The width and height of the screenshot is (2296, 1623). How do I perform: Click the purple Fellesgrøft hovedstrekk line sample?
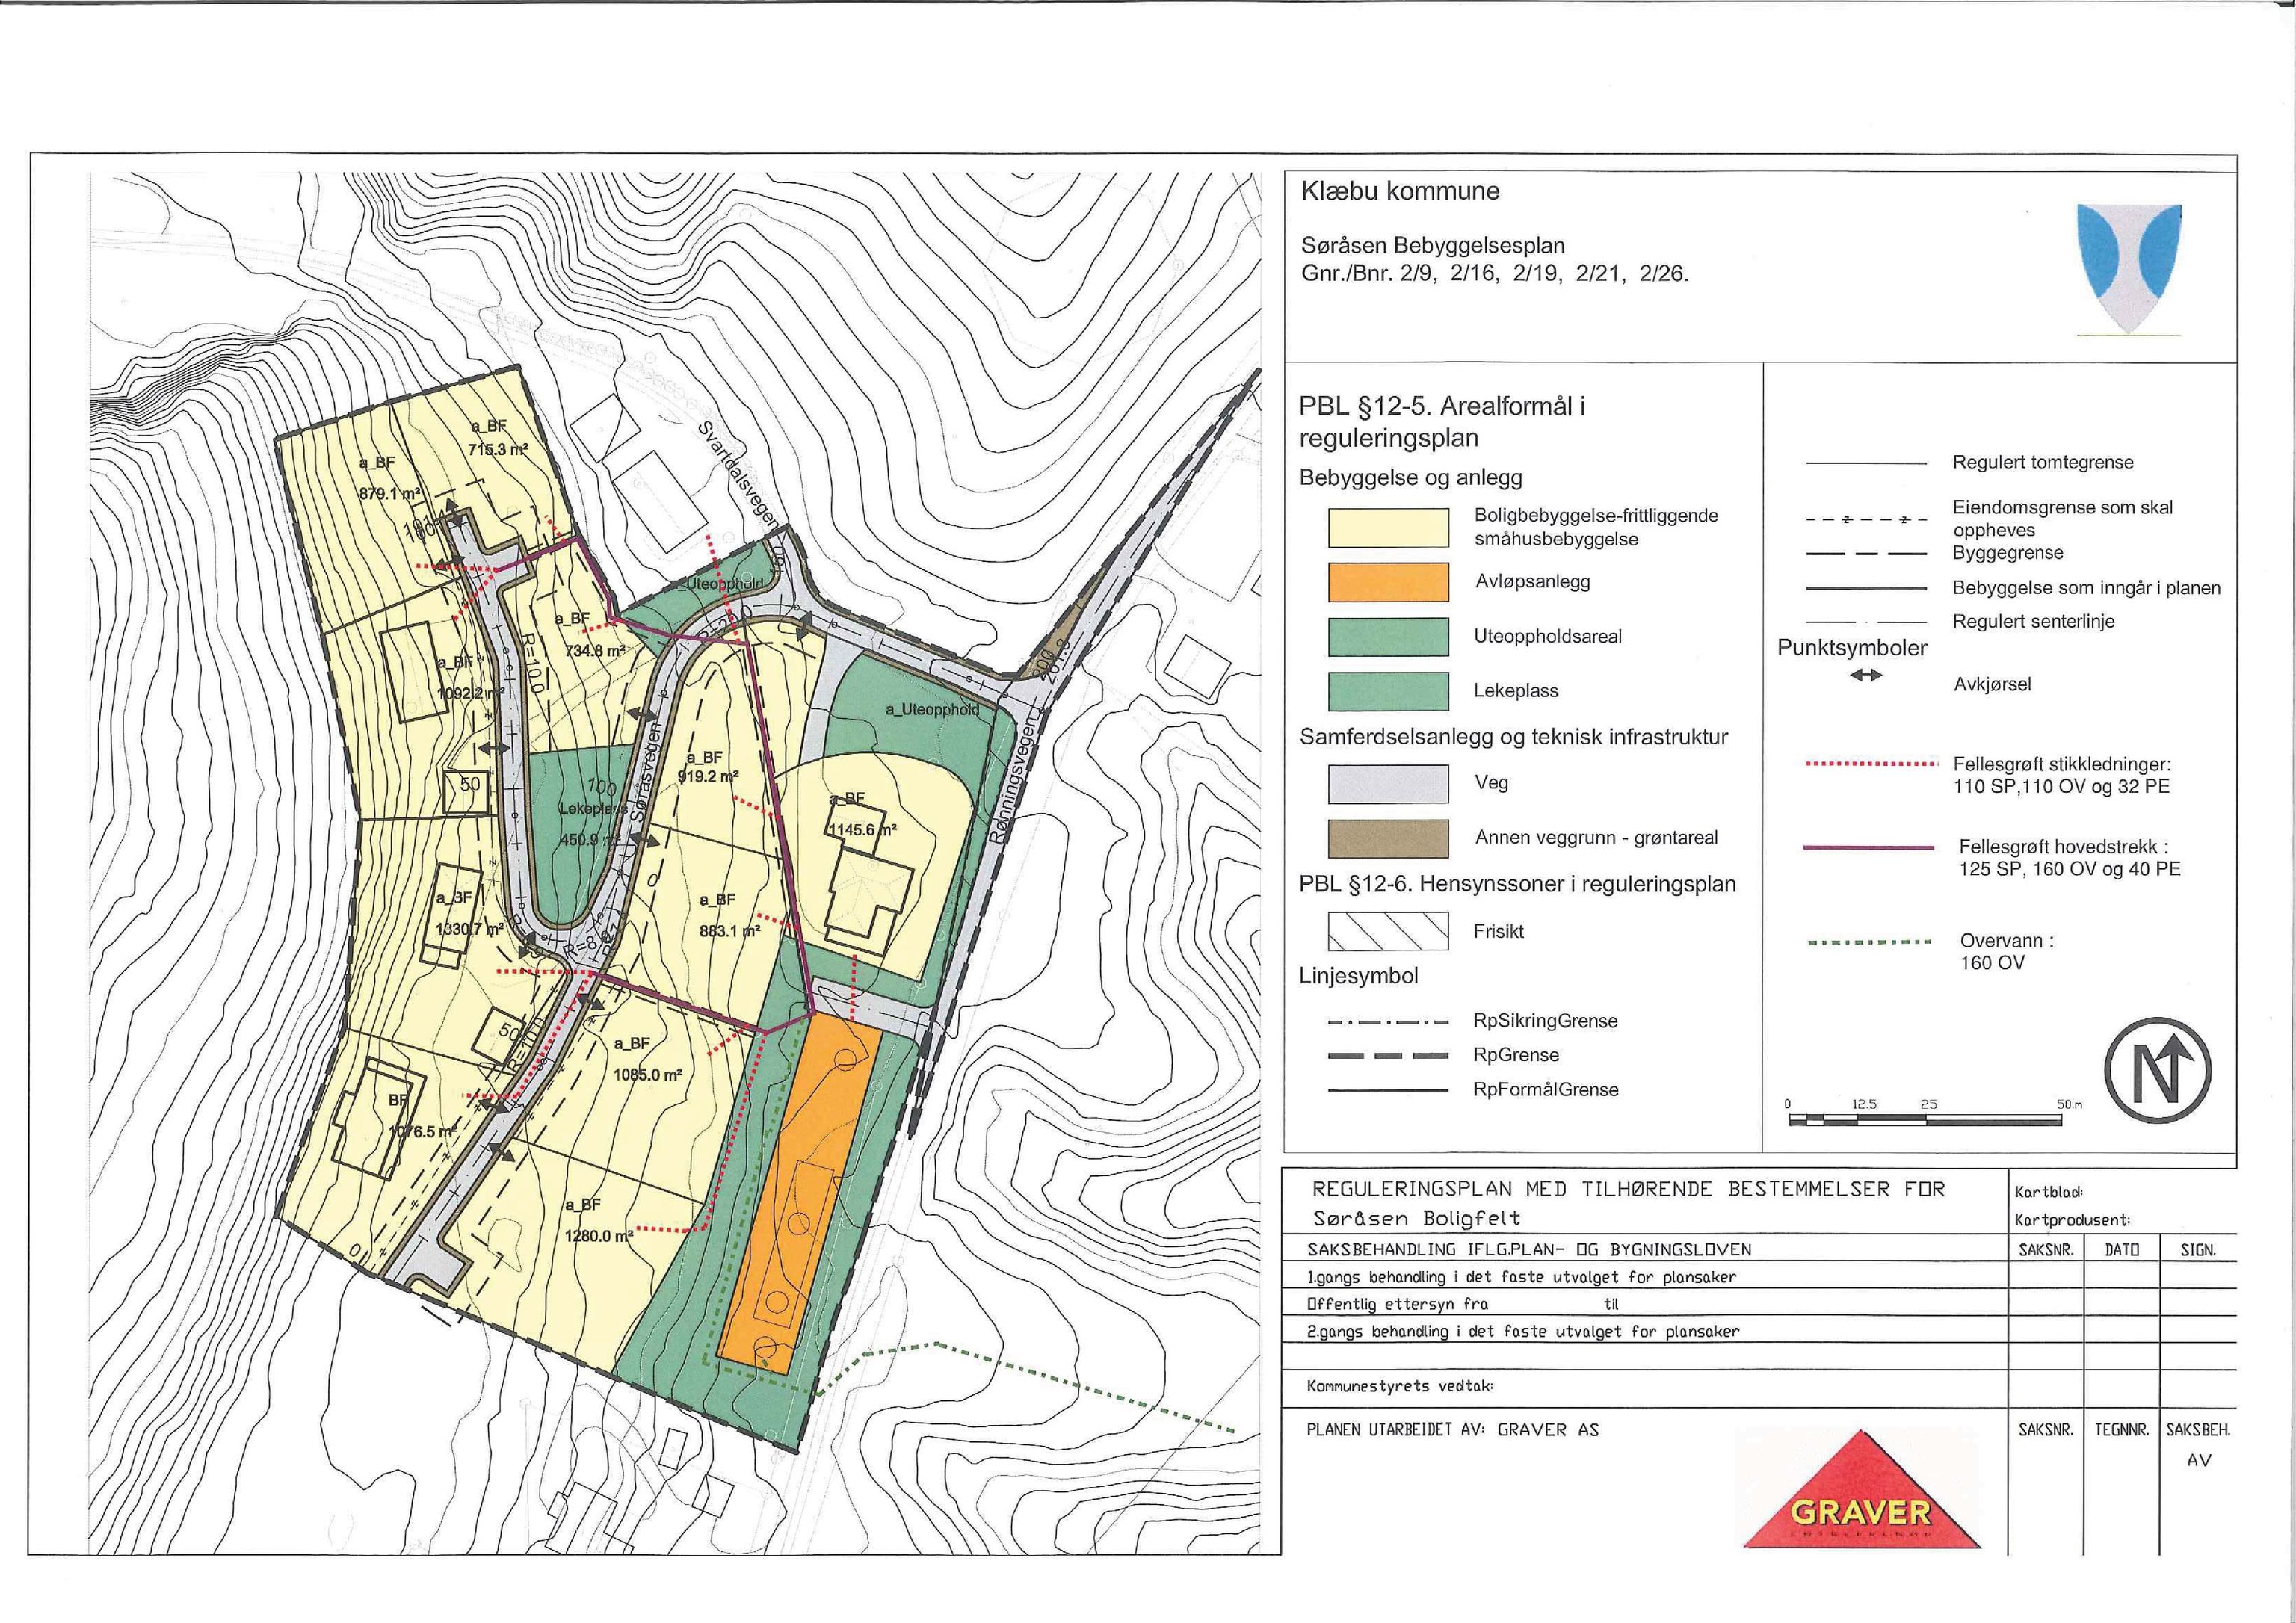(1868, 847)
